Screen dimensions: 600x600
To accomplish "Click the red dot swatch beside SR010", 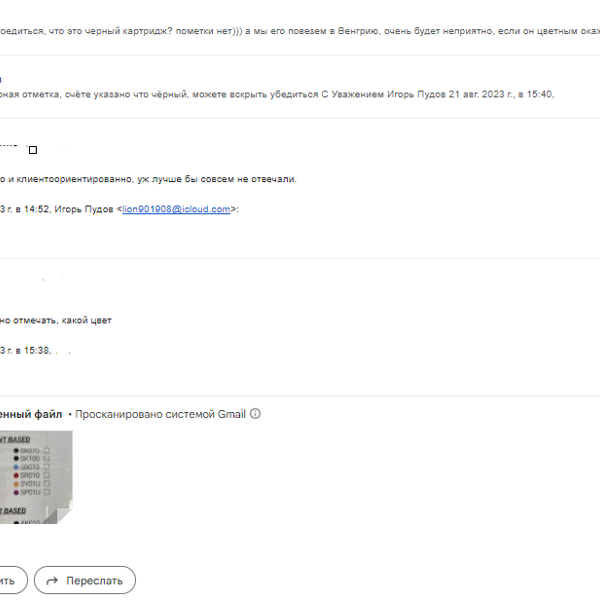I will [16, 476].
